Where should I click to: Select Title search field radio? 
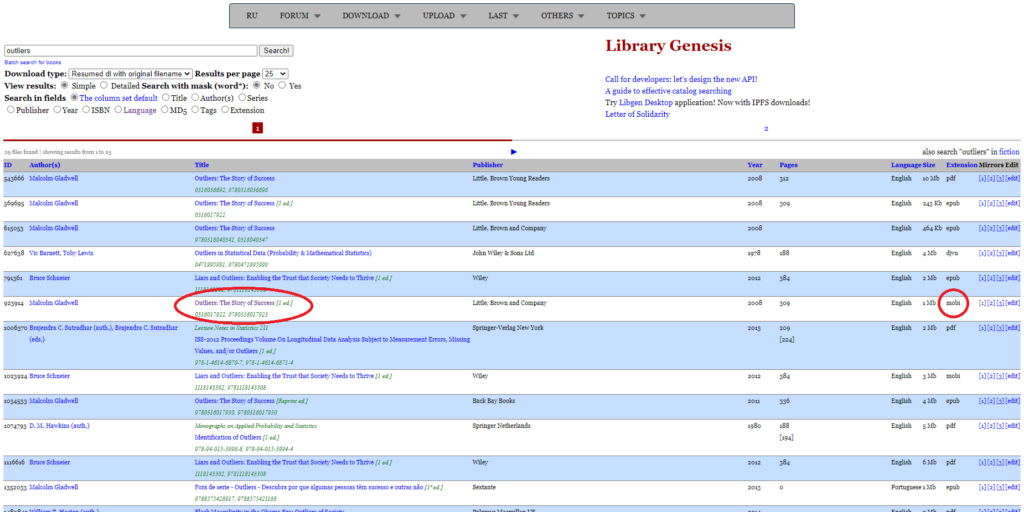[x=165, y=98]
